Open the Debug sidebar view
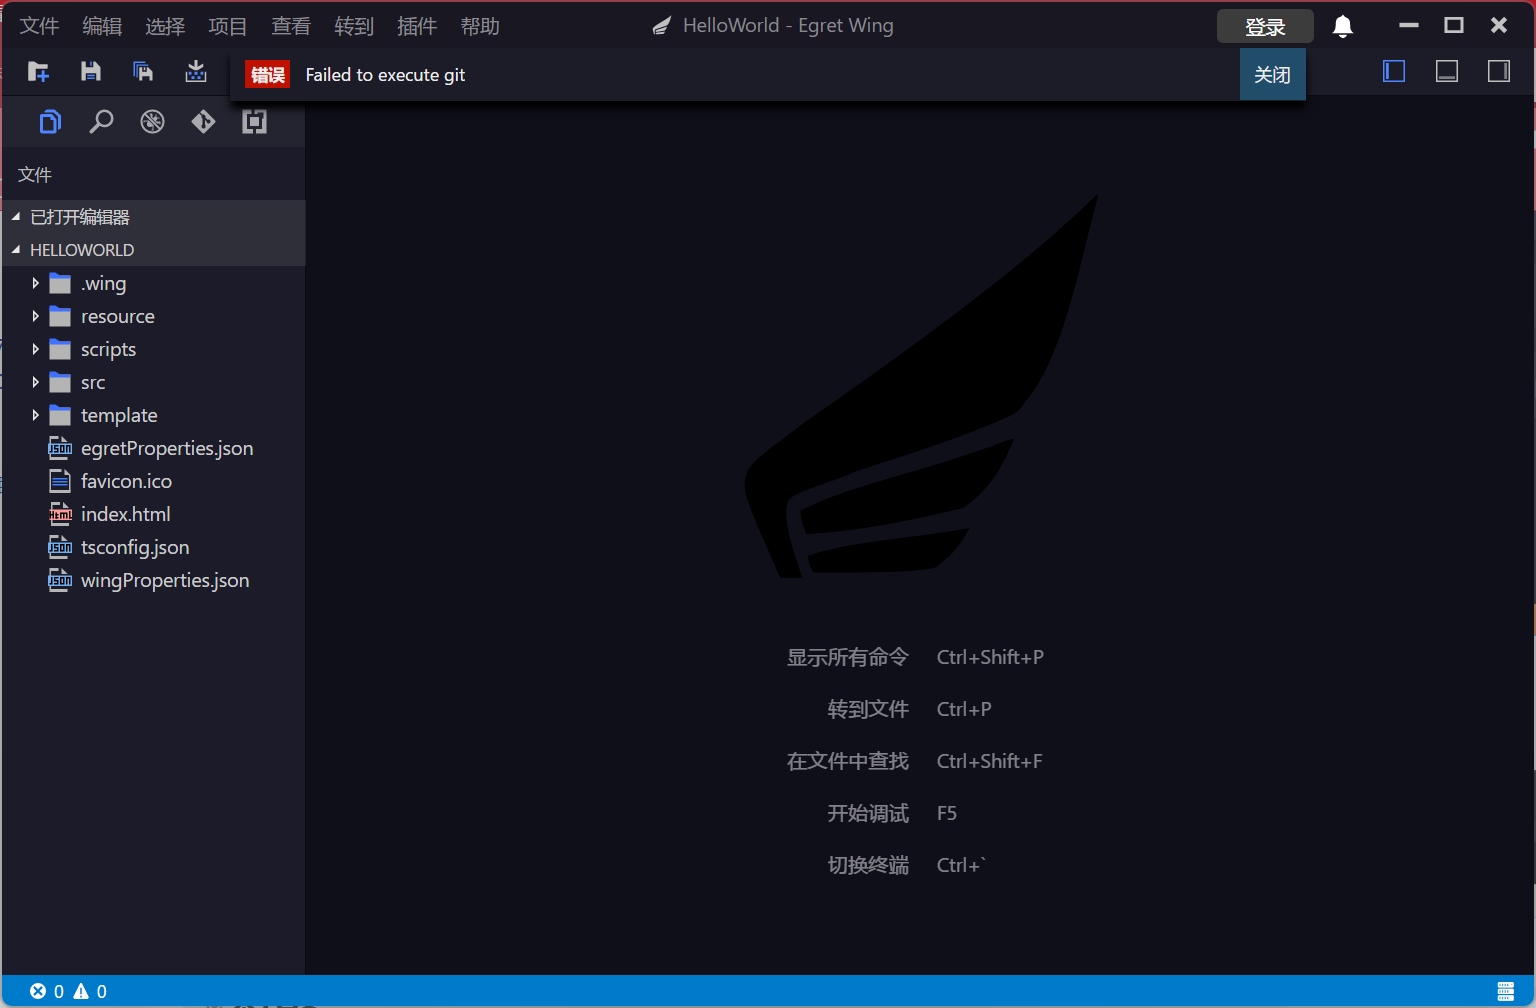 click(152, 122)
